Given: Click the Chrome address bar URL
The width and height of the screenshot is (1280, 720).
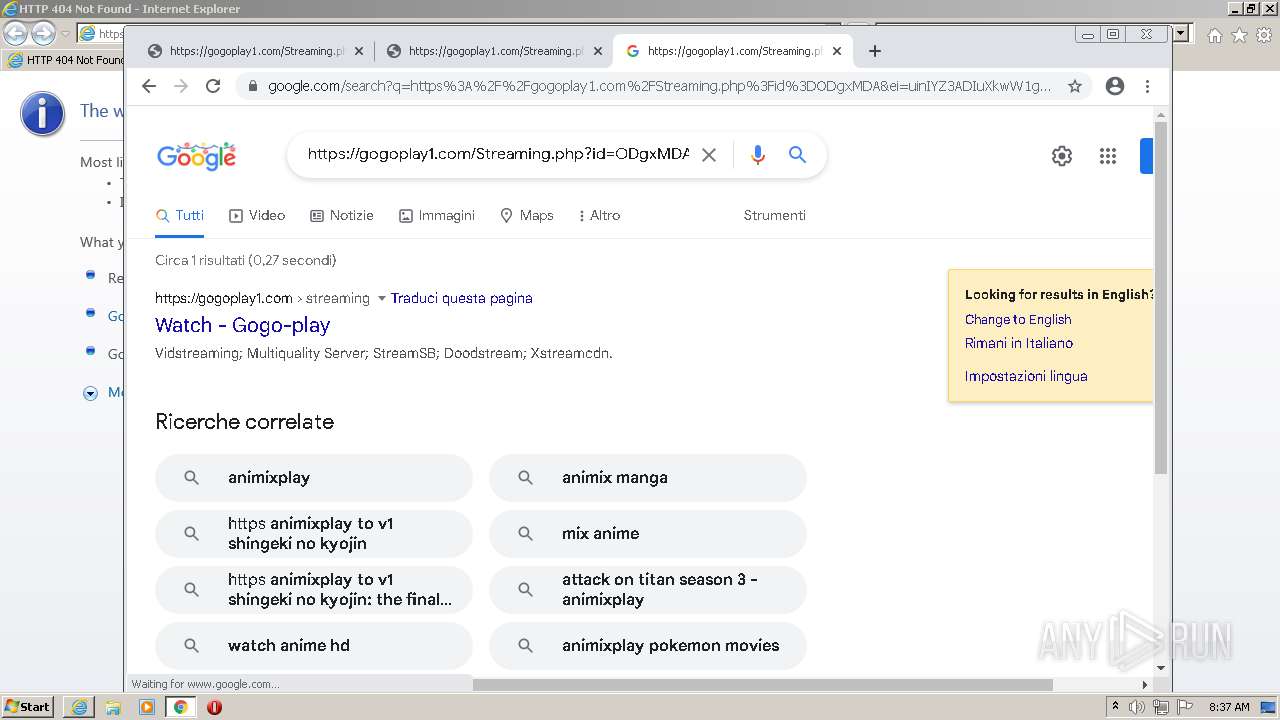Looking at the screenshot, I should click(x=659, y=86).
